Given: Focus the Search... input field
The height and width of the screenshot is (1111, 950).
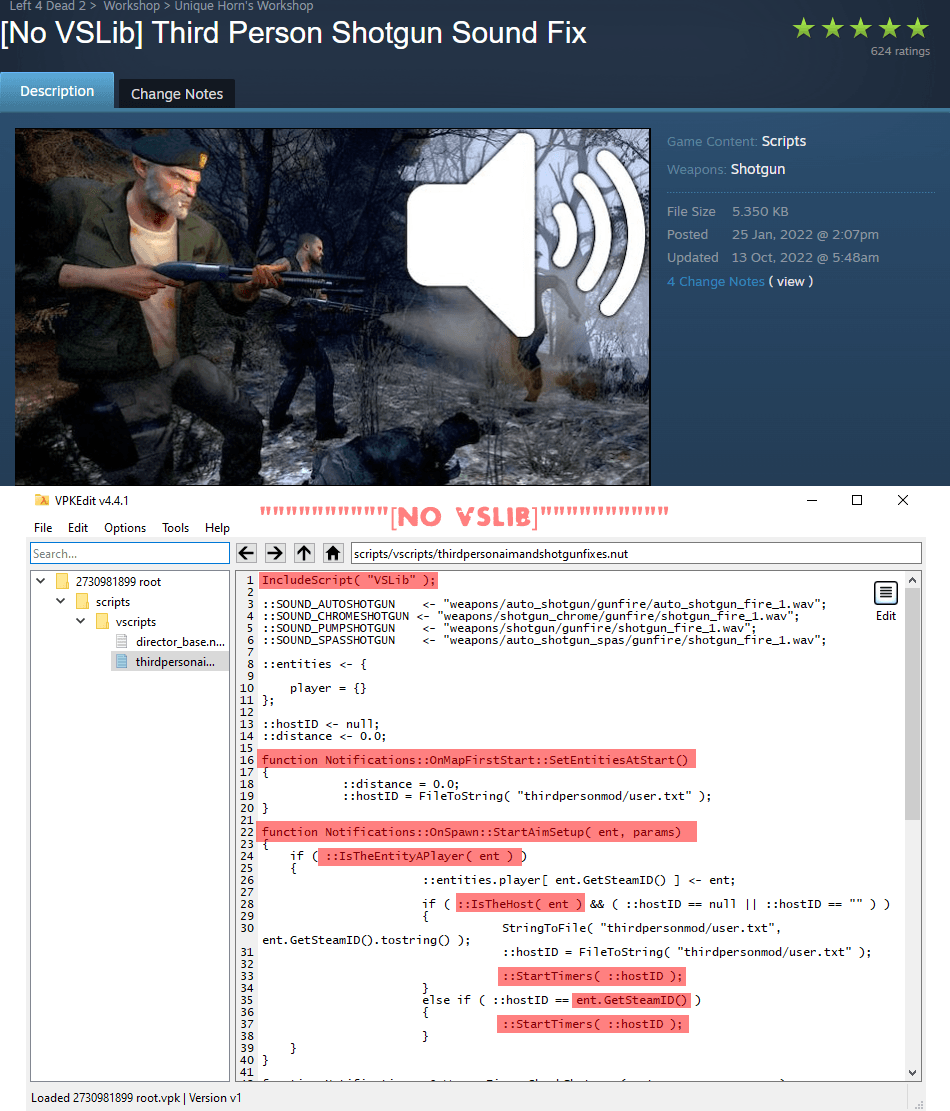Looking at the screenshot, I should (x=130, y=553).
